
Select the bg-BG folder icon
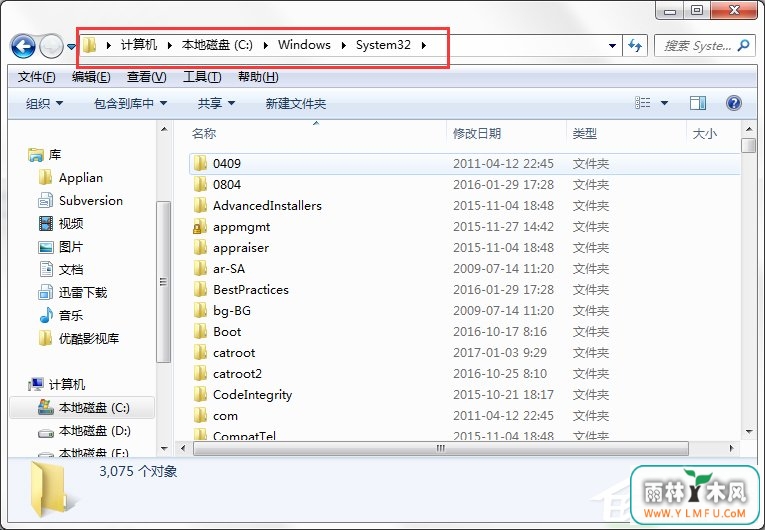[200, 310]
